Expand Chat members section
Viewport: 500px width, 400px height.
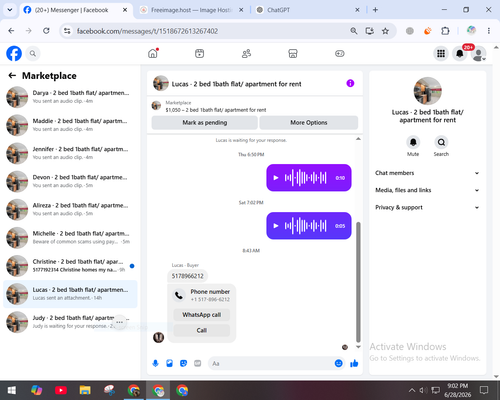click(x=427, y=173)
